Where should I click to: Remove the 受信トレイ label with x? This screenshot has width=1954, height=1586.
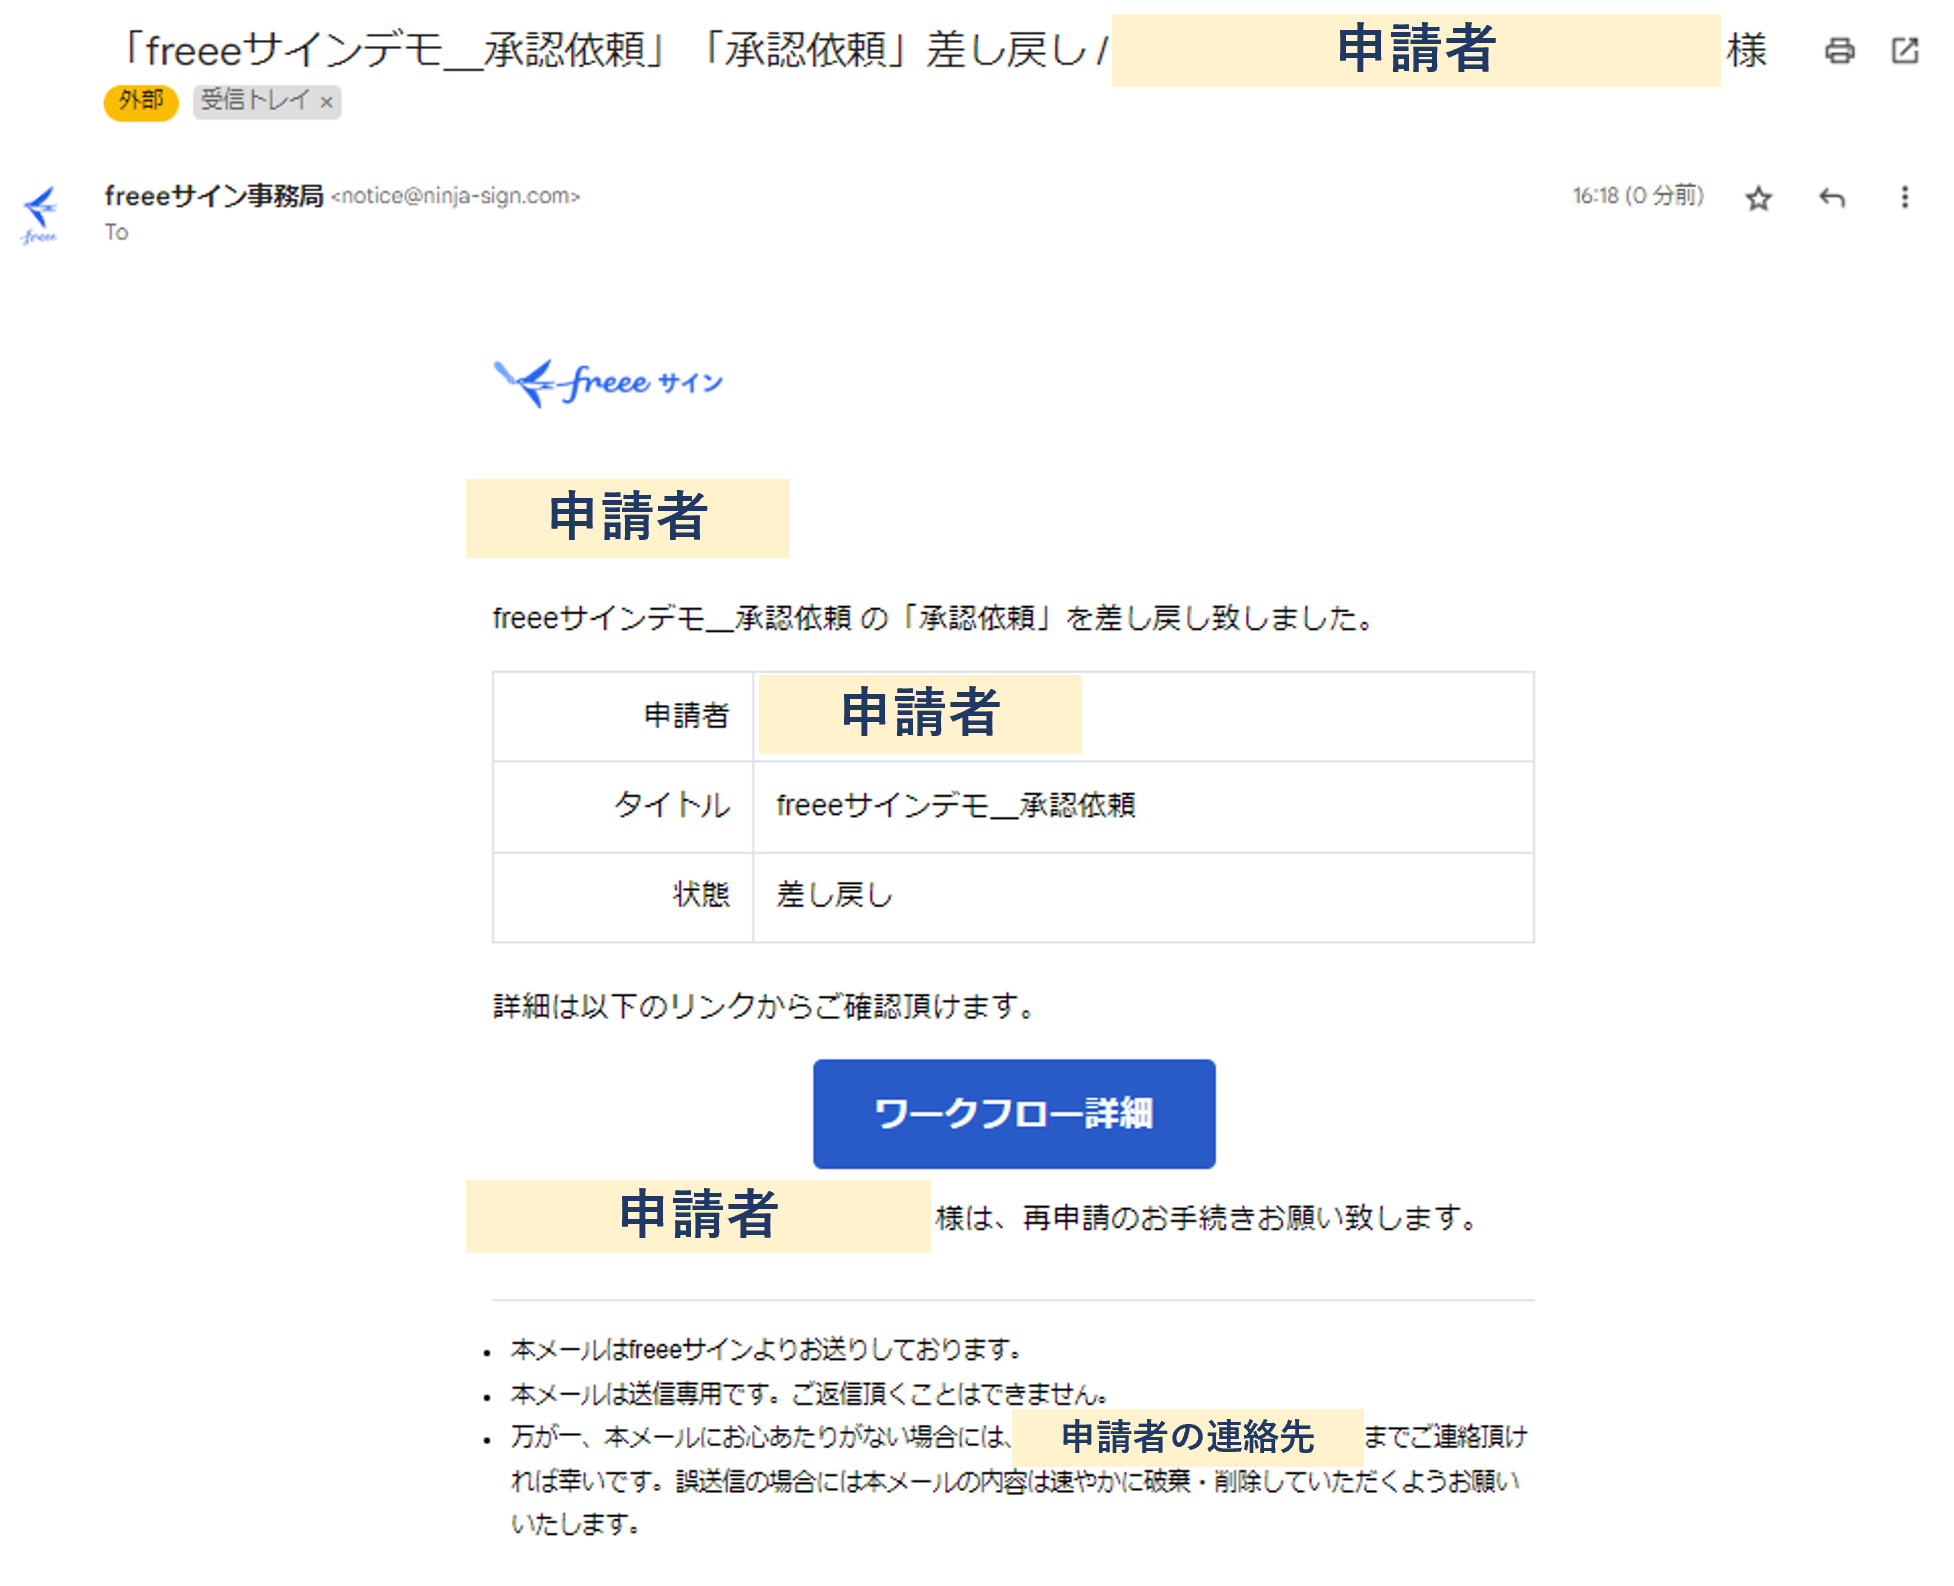[x=326, y=102]
